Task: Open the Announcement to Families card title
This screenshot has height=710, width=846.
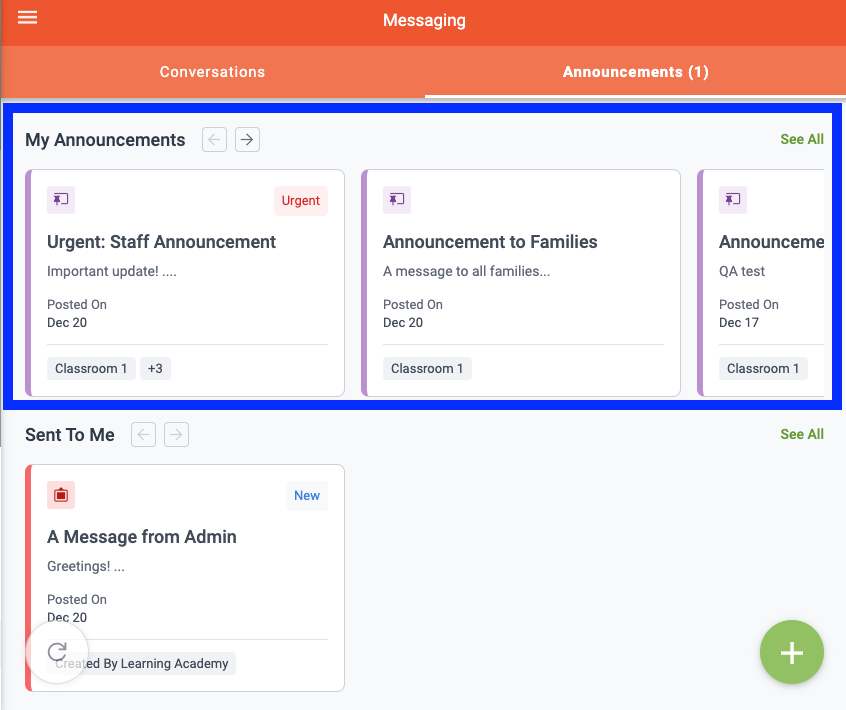Action: pos(490,242)
